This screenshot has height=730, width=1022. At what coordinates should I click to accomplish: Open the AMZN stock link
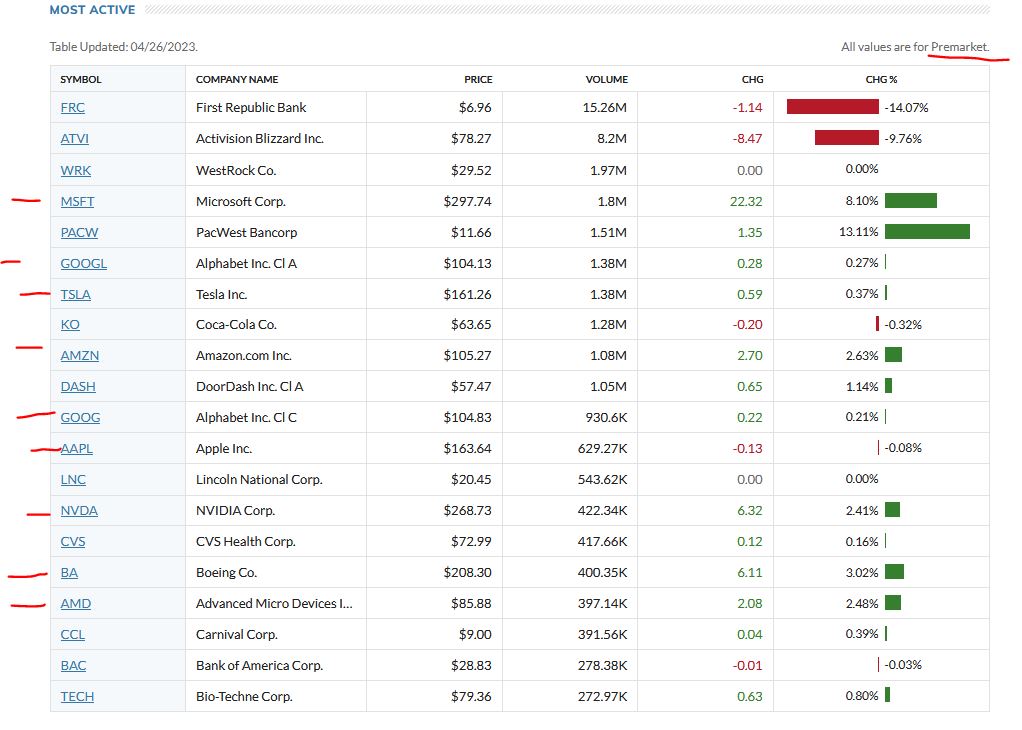point(79,356)
